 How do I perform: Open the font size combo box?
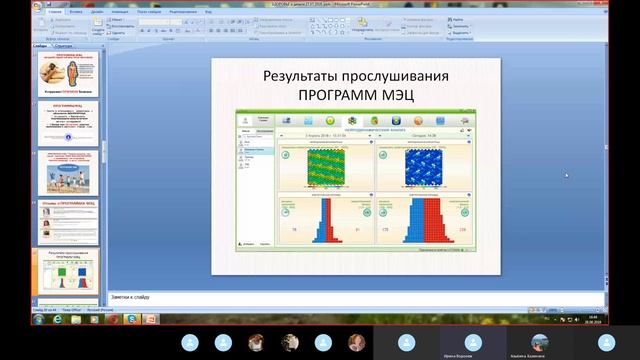(x=176, y=22)
